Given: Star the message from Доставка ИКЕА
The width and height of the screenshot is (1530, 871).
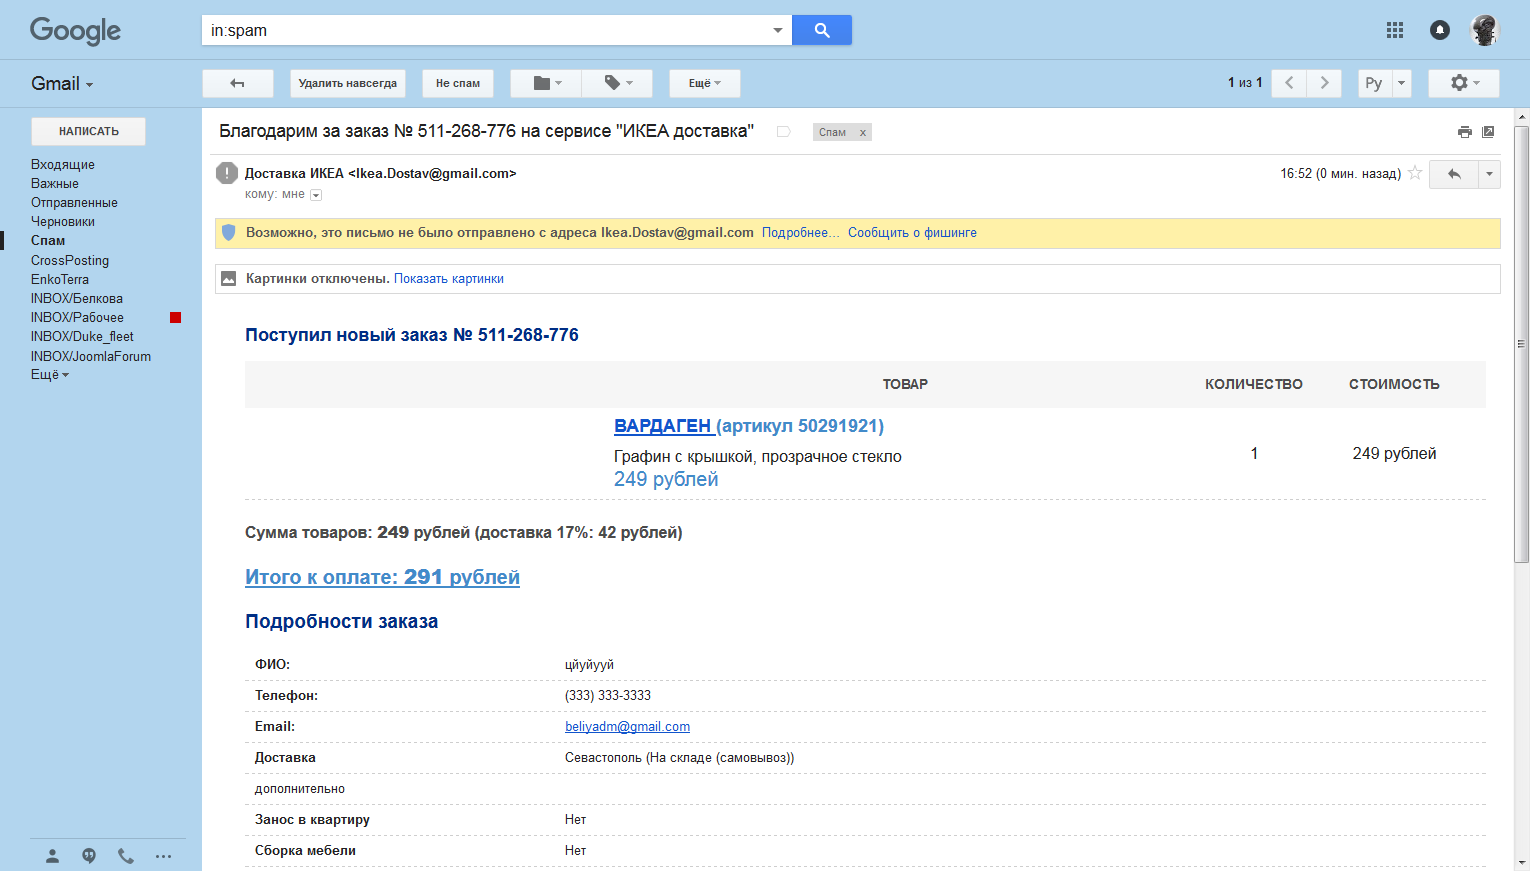Looking at the screenshot, I should pyautogui.click(x=1415, y=173).
